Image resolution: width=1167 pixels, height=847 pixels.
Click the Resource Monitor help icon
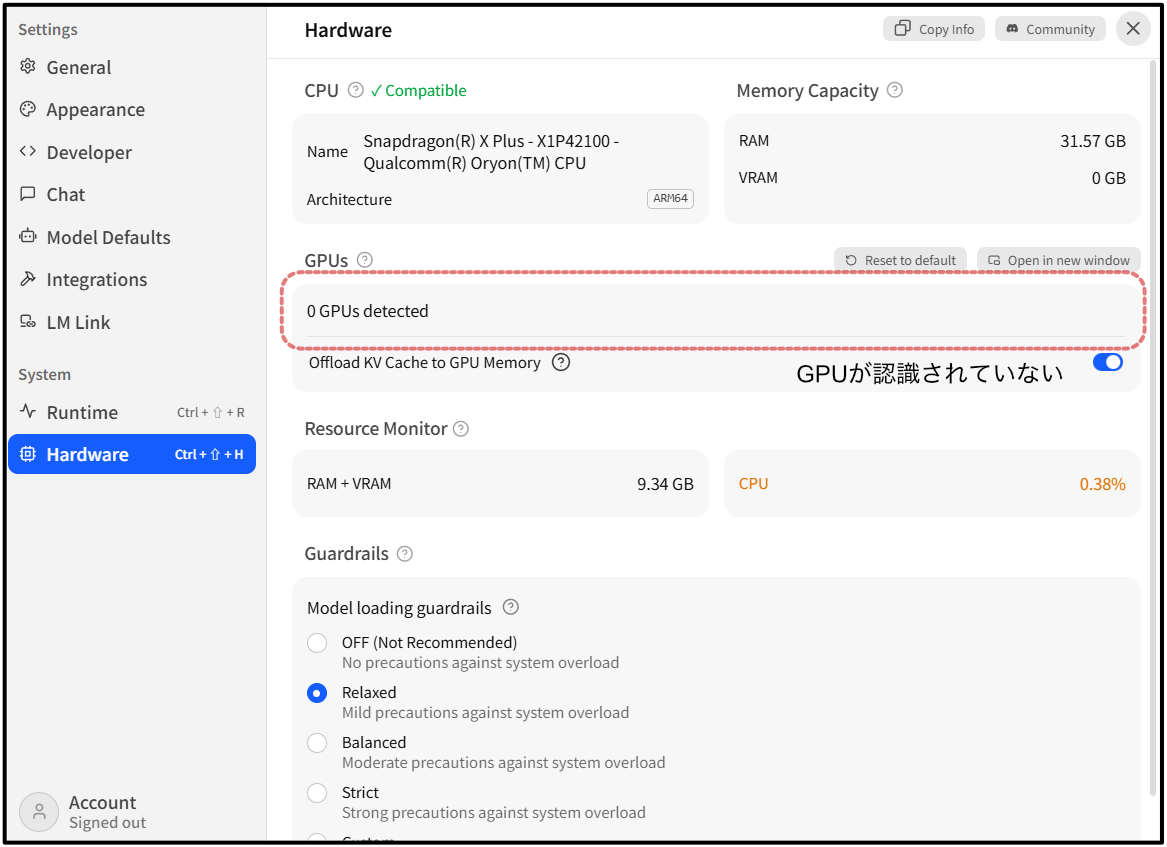(x=461, y=429)
